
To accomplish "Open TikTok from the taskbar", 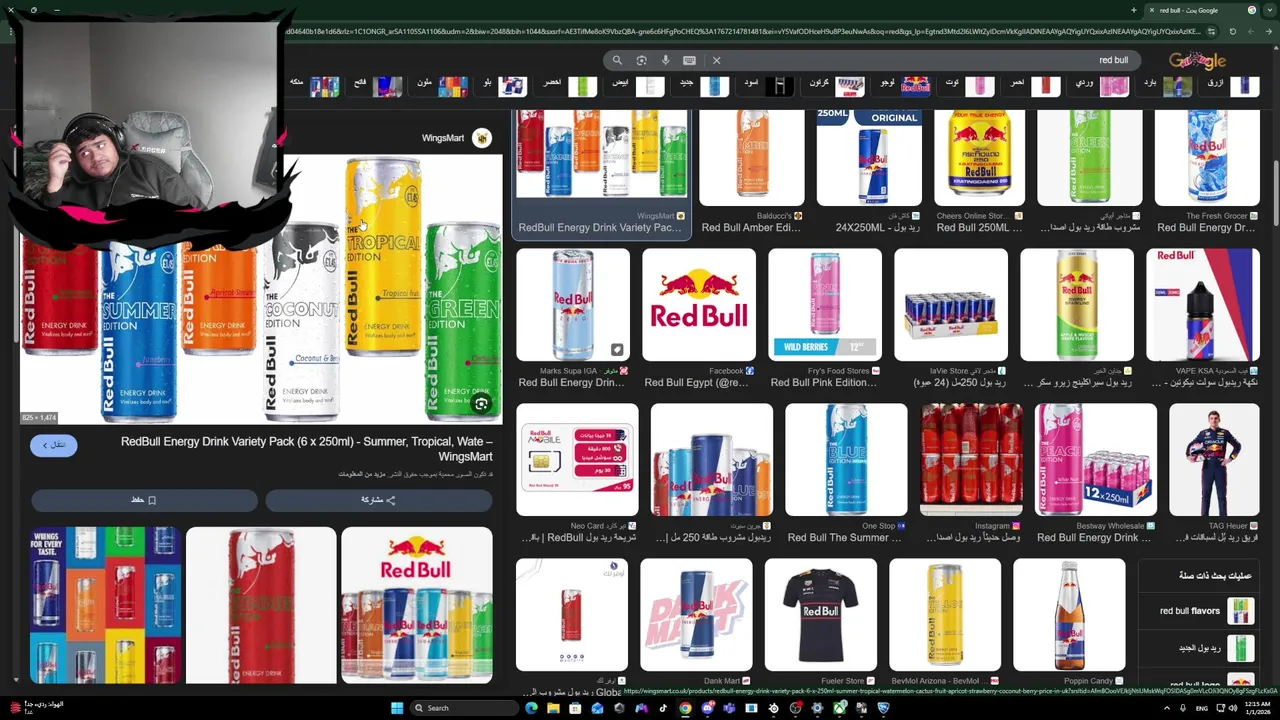I will (663, 708).
